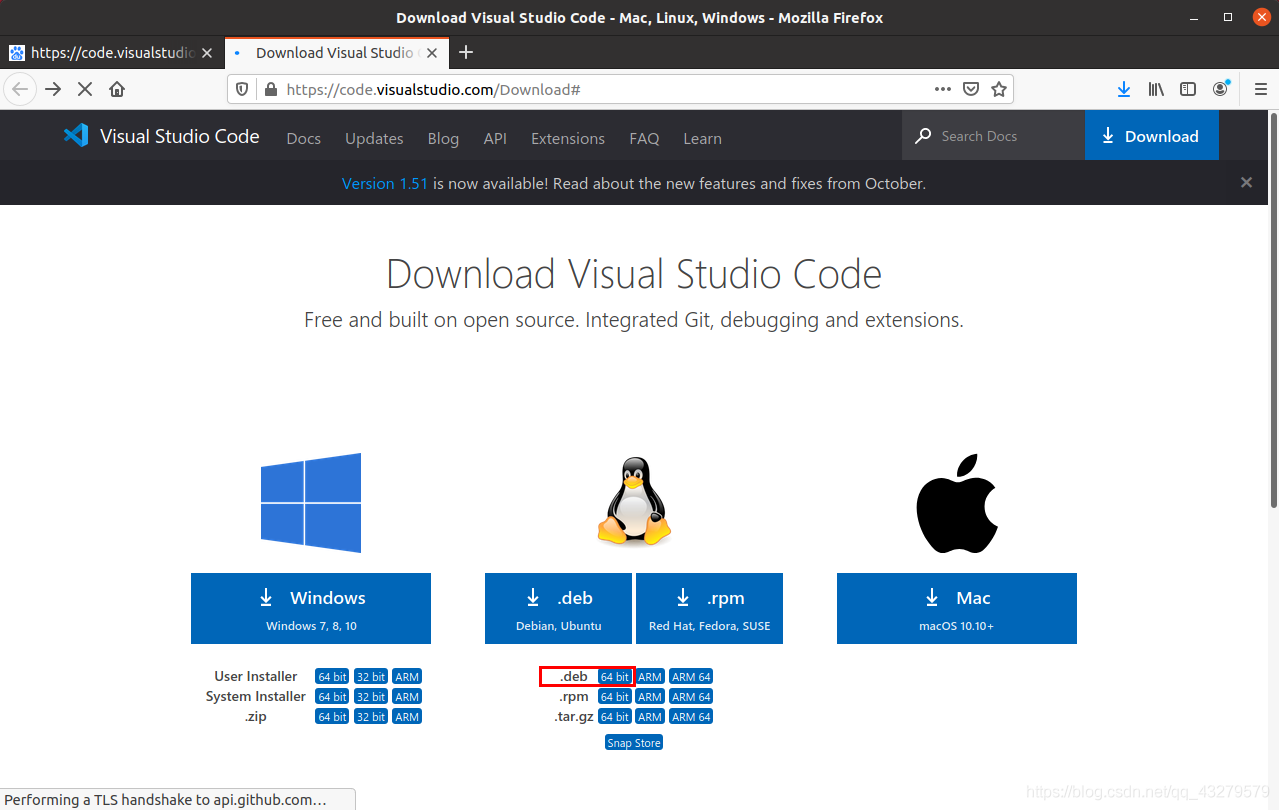Select Linux .deb ARM 64
1279x810 pixels.
(691, 677)
